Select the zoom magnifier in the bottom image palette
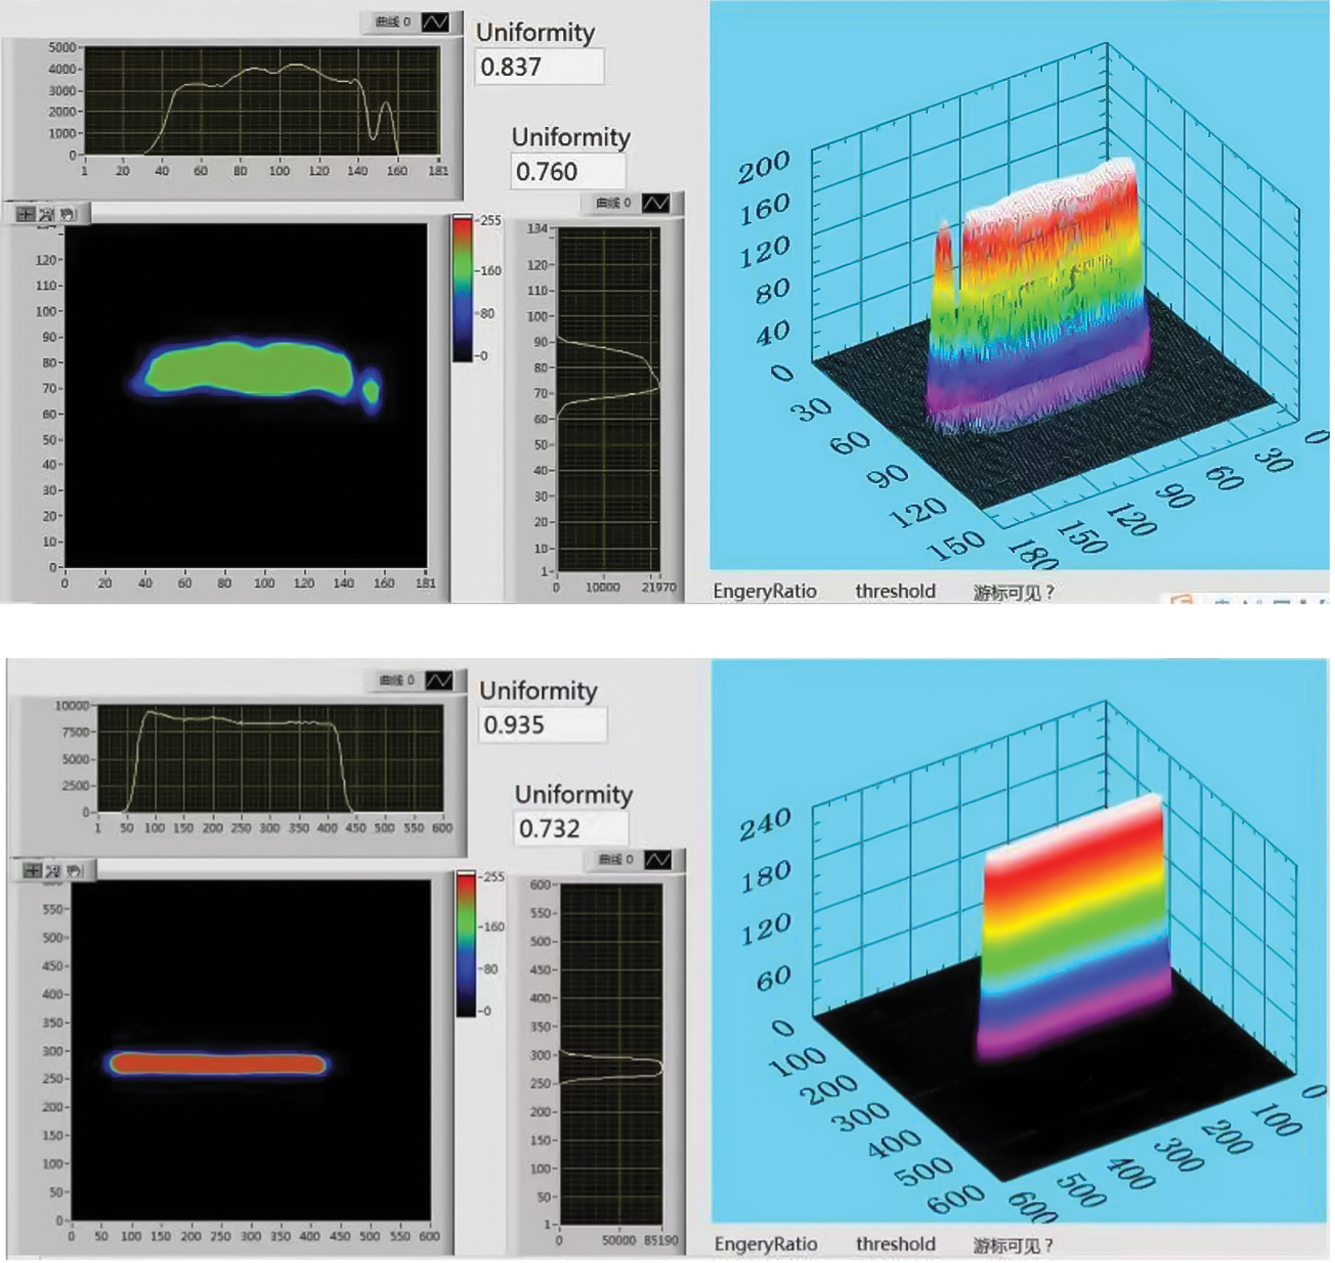The height and width of the screenshot is (1263, 1335). click(52, 871)
